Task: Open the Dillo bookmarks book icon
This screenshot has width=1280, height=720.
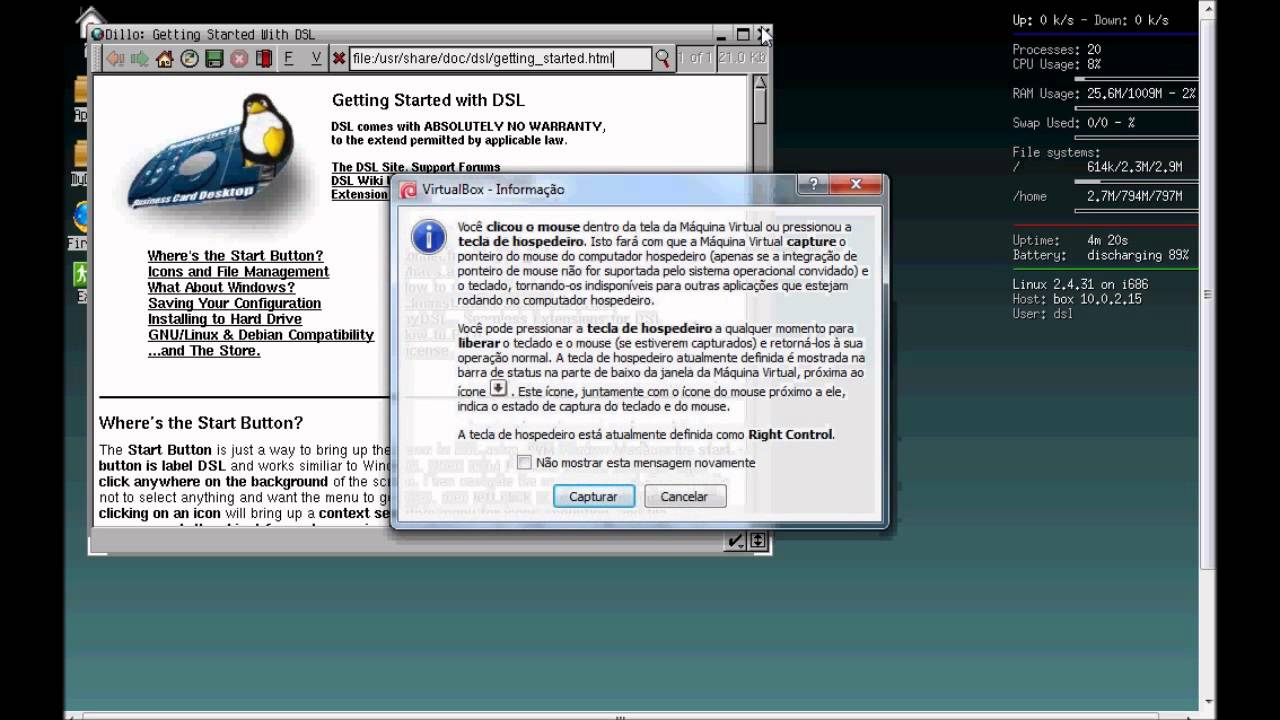Action: point(264,59)
